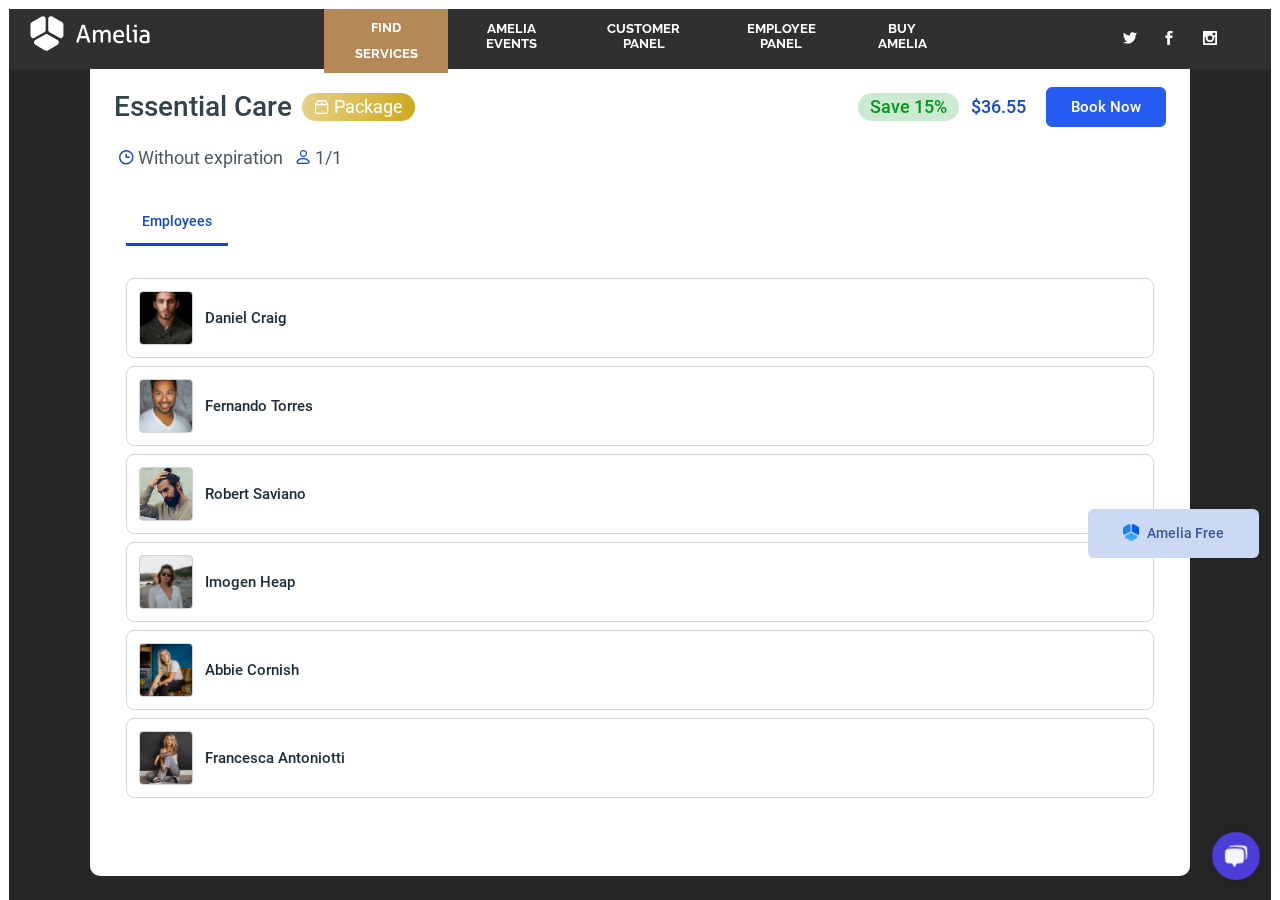Open the Instagram social icon

(x=1210, y=38)
